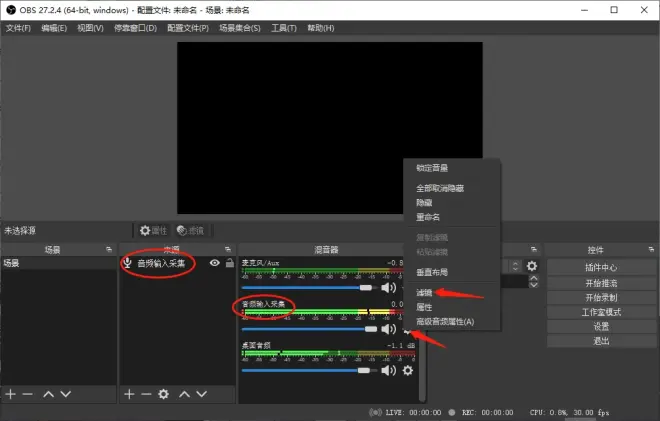Click the black preview canvas

pyautogui.click(x=330, y=128)
